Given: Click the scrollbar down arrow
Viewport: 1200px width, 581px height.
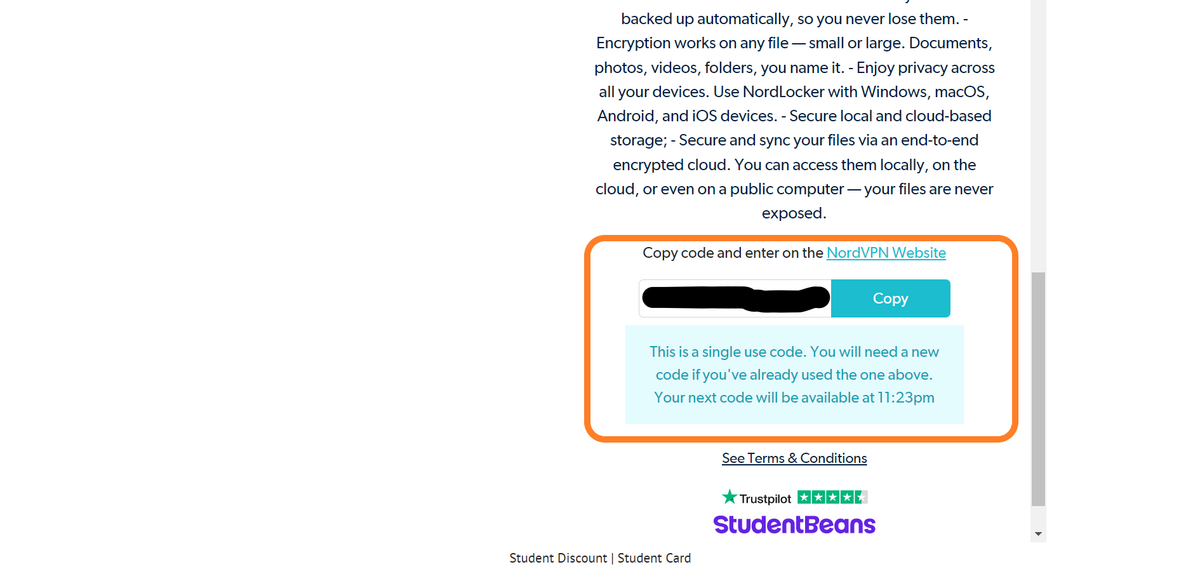Looking at the screenshot, I should click(1038, 534).
